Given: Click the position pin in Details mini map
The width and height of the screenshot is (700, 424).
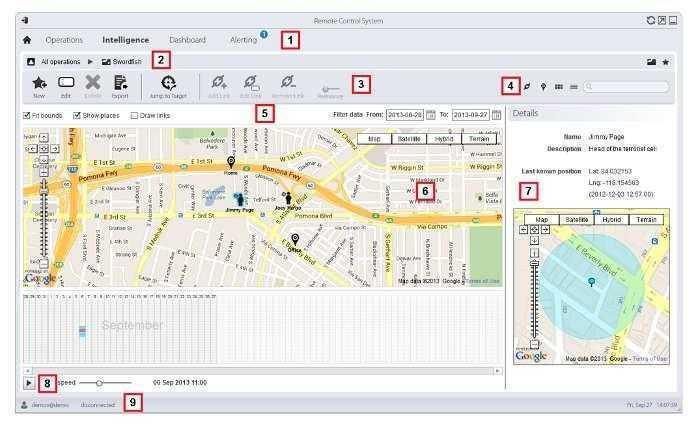Looking at the screenshot, I should [592, 282].
